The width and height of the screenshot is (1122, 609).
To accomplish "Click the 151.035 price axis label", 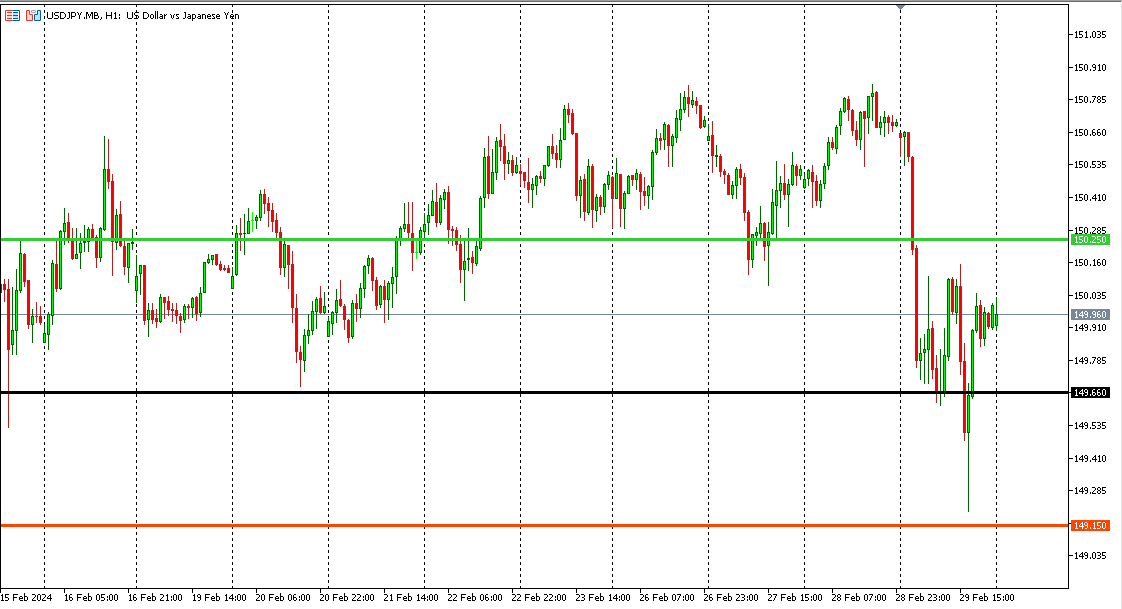I will coord(1091,35).
